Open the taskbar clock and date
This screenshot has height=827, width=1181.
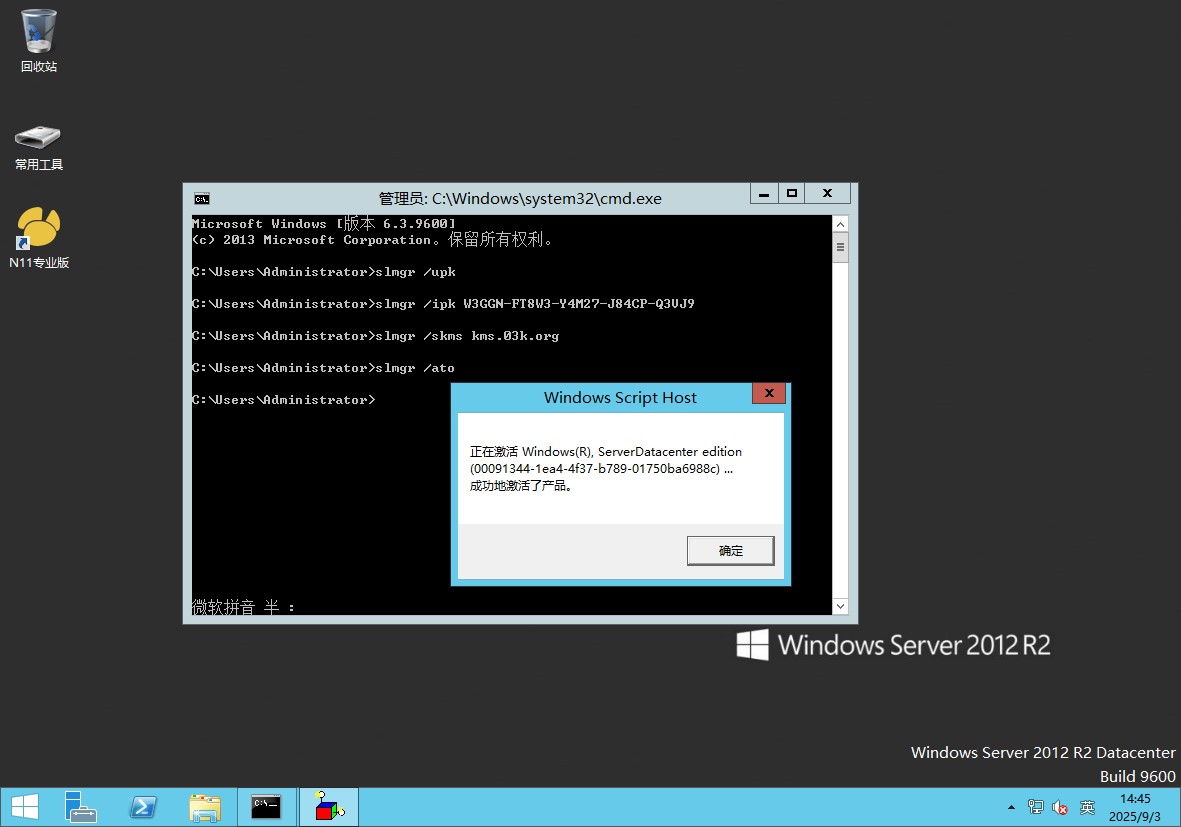click(1135, 807)
